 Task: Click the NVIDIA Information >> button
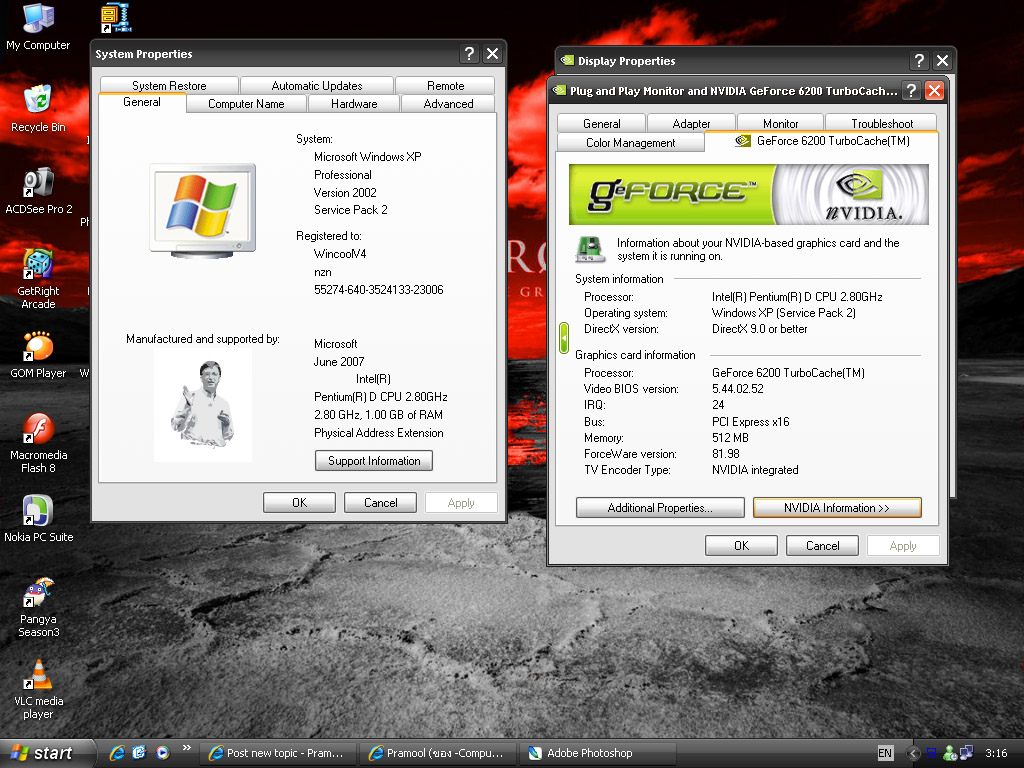point(836,508)
